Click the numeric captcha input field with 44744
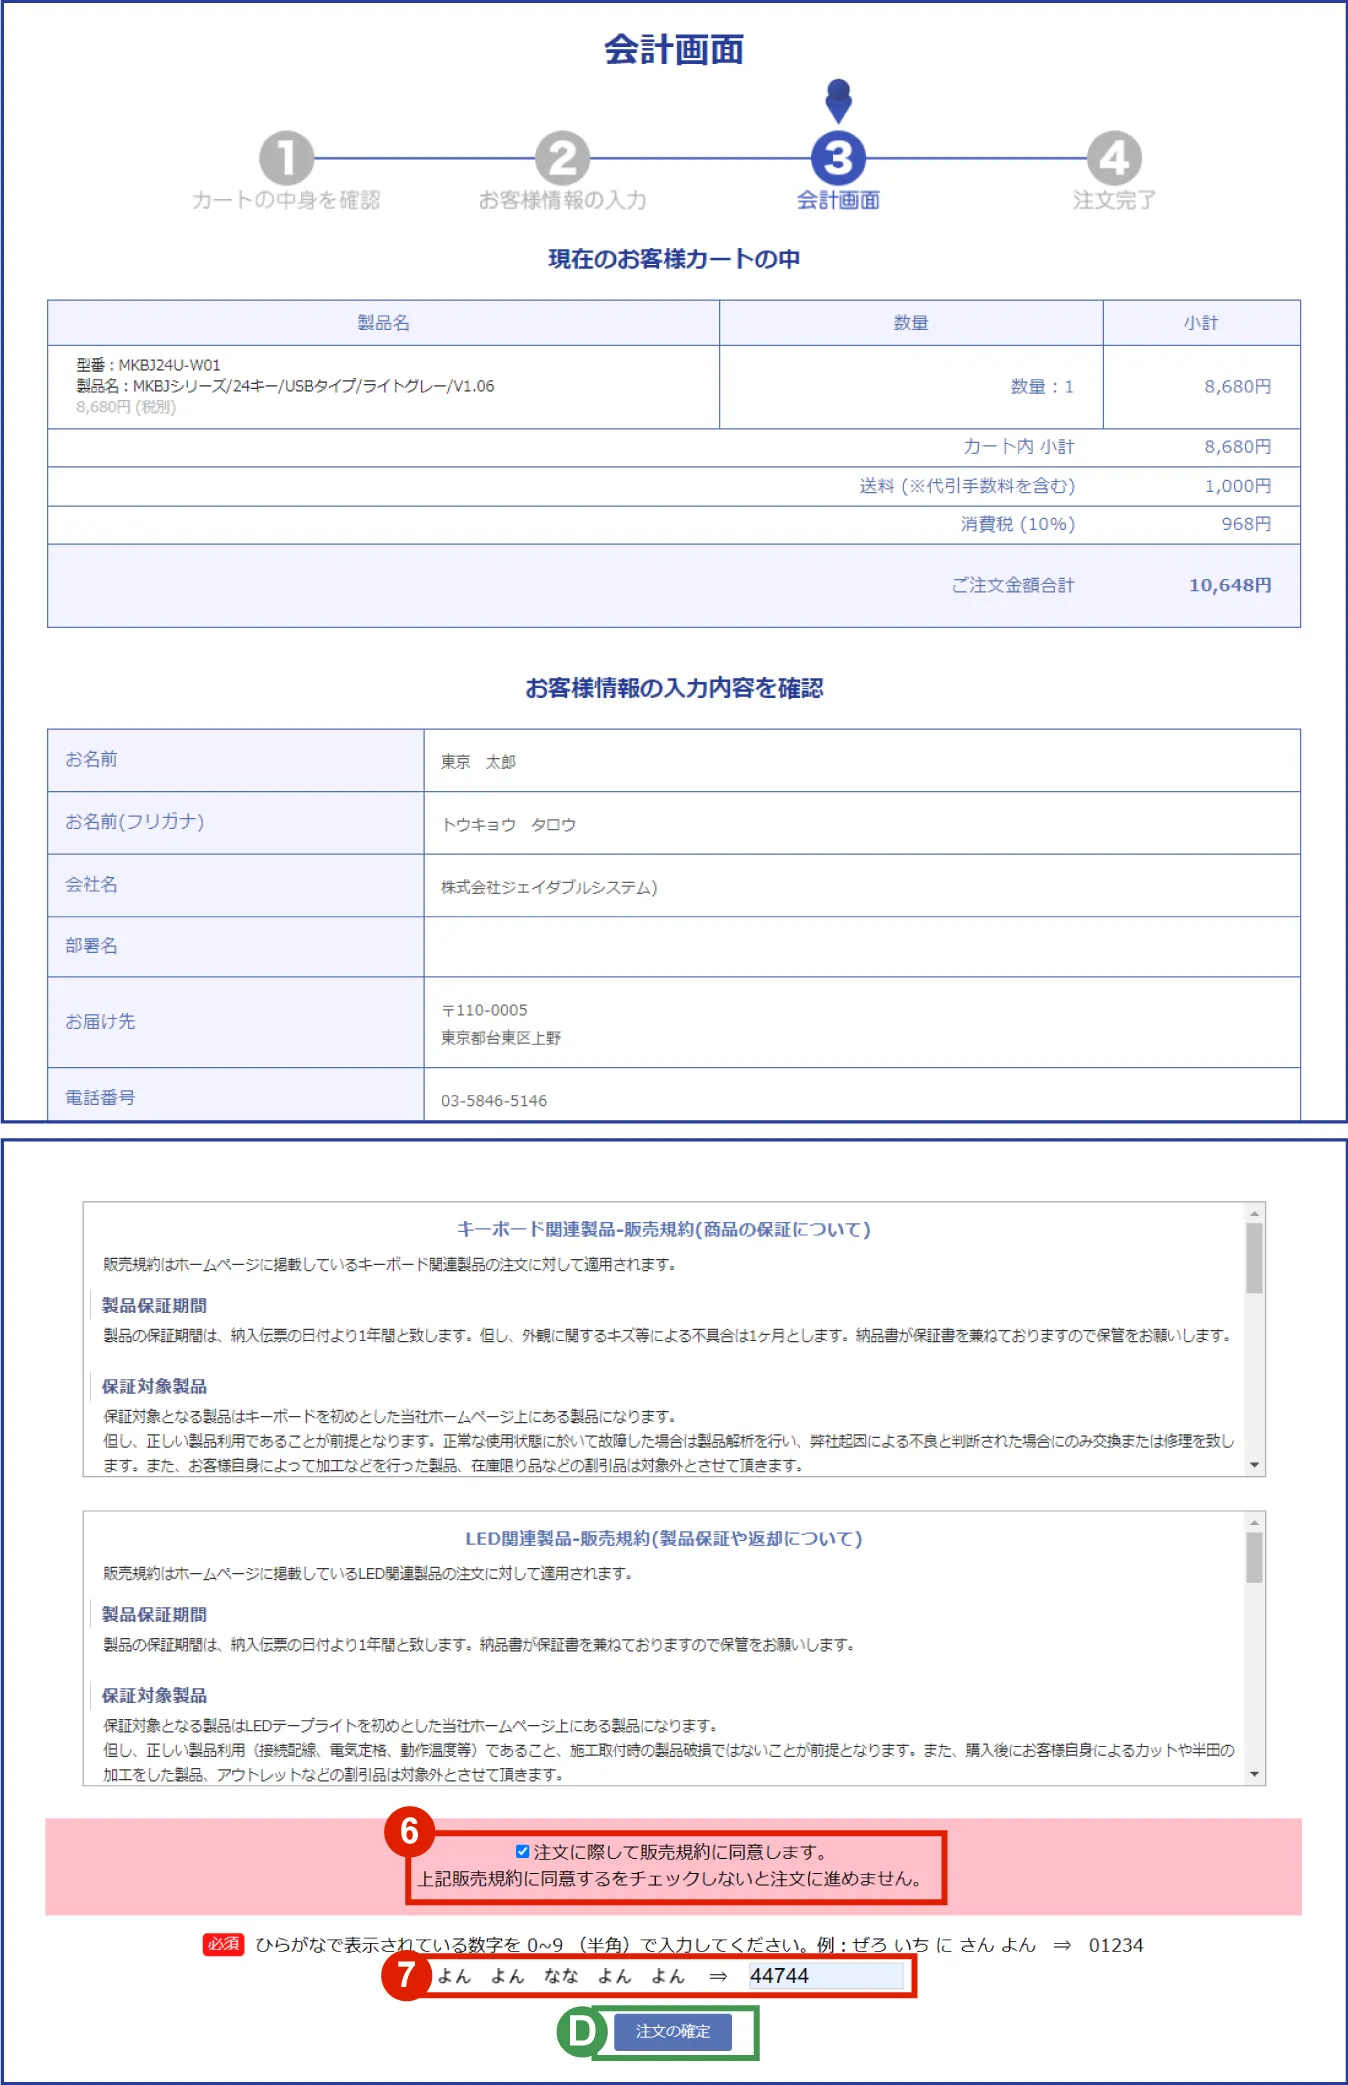This screenshot has height=2085, width=1348. tap(825, 1975)
